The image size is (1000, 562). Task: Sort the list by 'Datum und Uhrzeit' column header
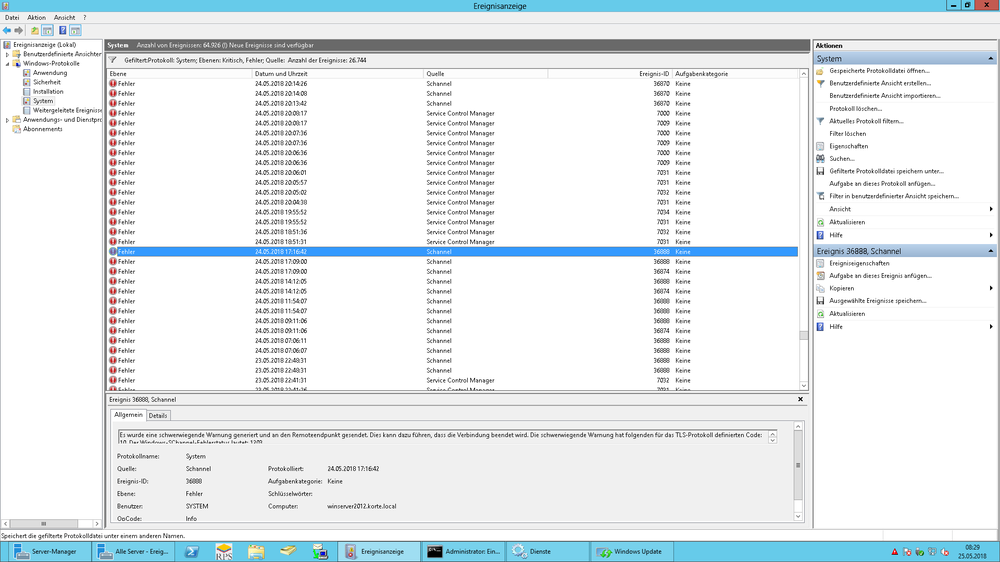[281, 74]
